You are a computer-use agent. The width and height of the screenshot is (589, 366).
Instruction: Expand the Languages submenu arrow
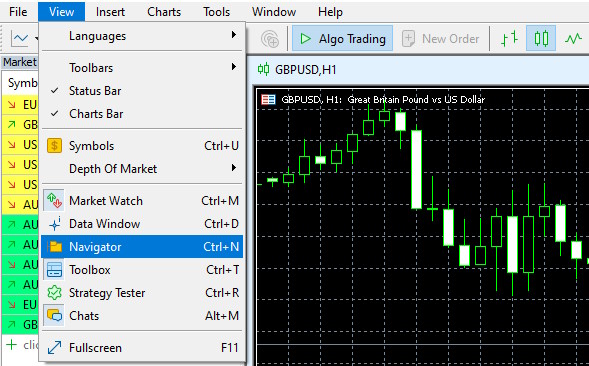234,35
